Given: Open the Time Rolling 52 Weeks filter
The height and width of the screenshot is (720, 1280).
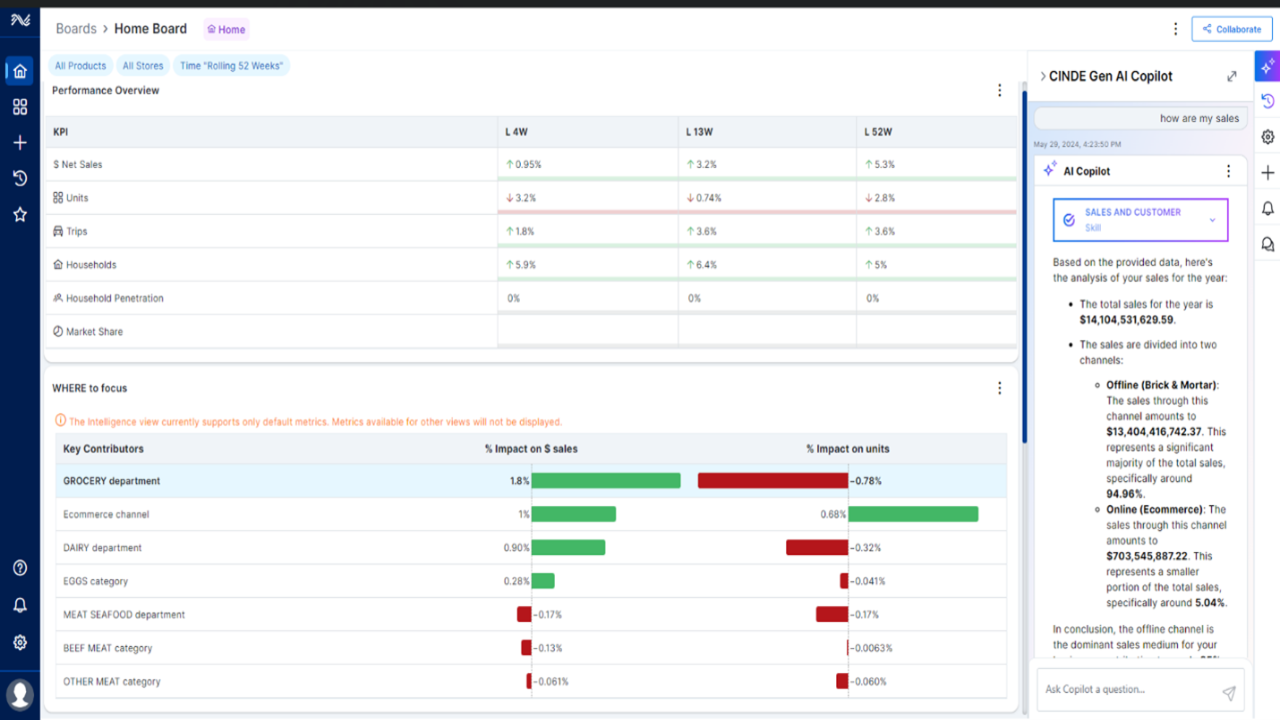Looking at the screenshot, I should (232, 66).
